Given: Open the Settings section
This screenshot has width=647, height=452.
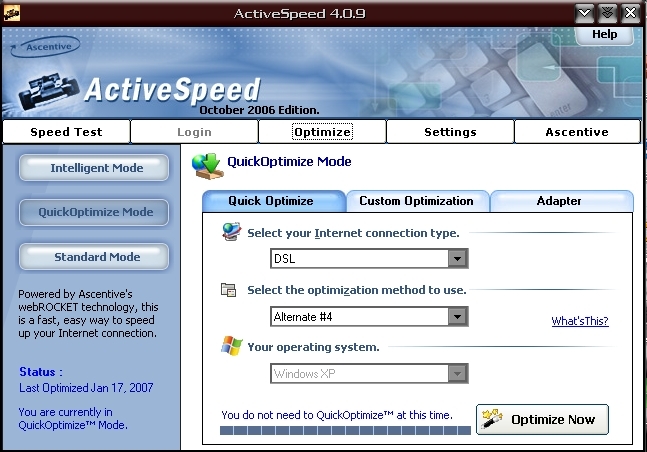Looking at the screenshot, I should click(x=450, y=132).
